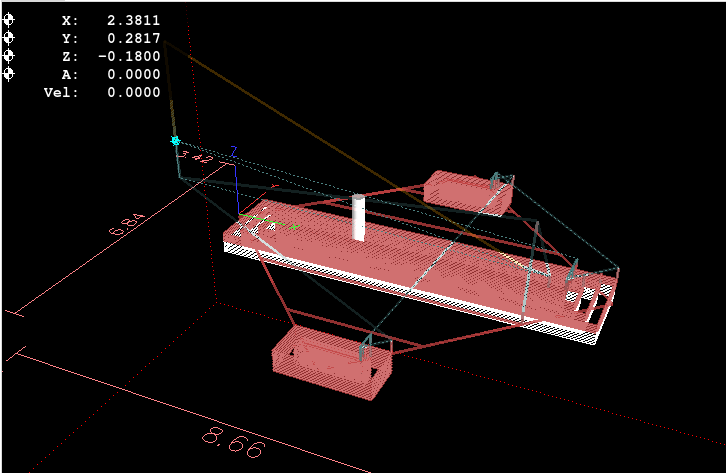Click the Y position value 0.2817
The height and width of the screenshot is (473, 726).
[133, 38]
